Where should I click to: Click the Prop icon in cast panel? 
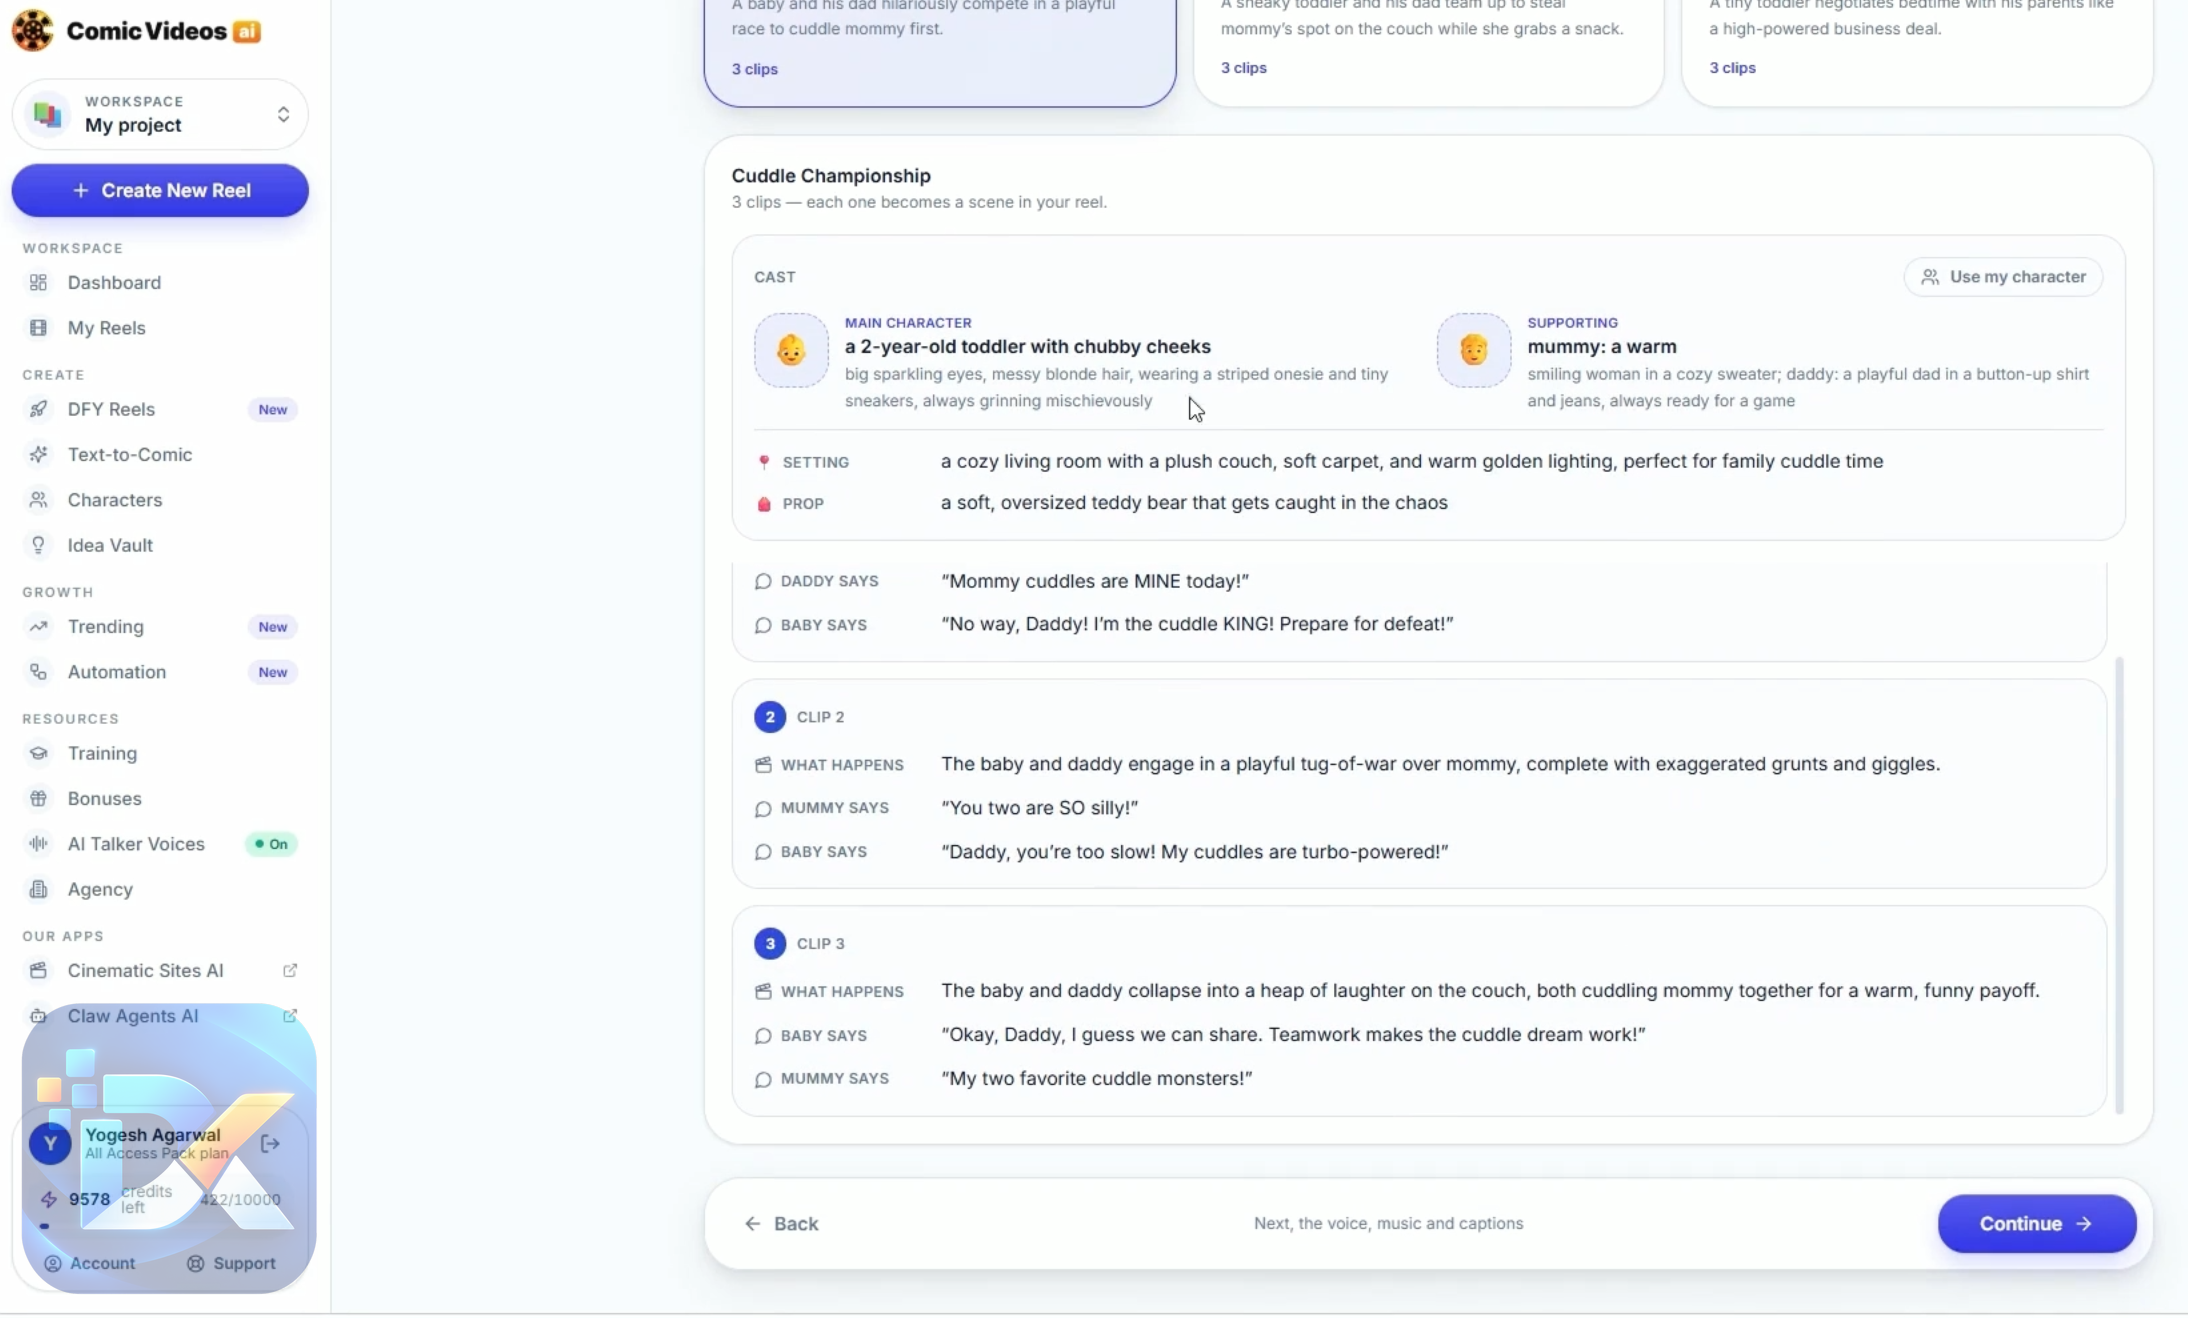[x=764, y=504]
